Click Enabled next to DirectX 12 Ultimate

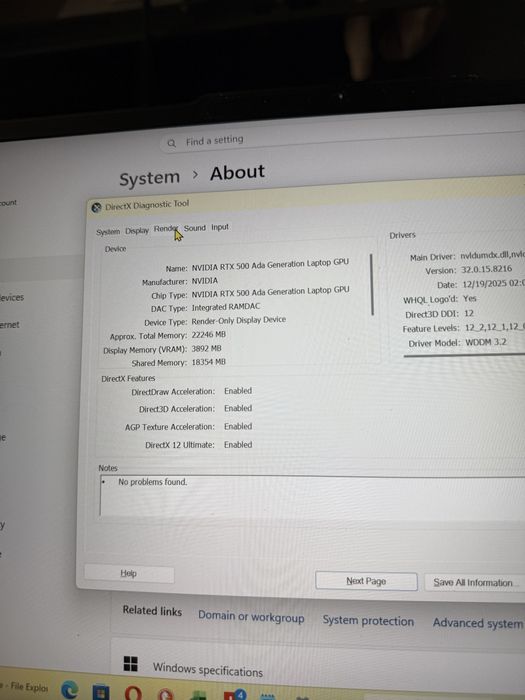(x=238, y=445)
